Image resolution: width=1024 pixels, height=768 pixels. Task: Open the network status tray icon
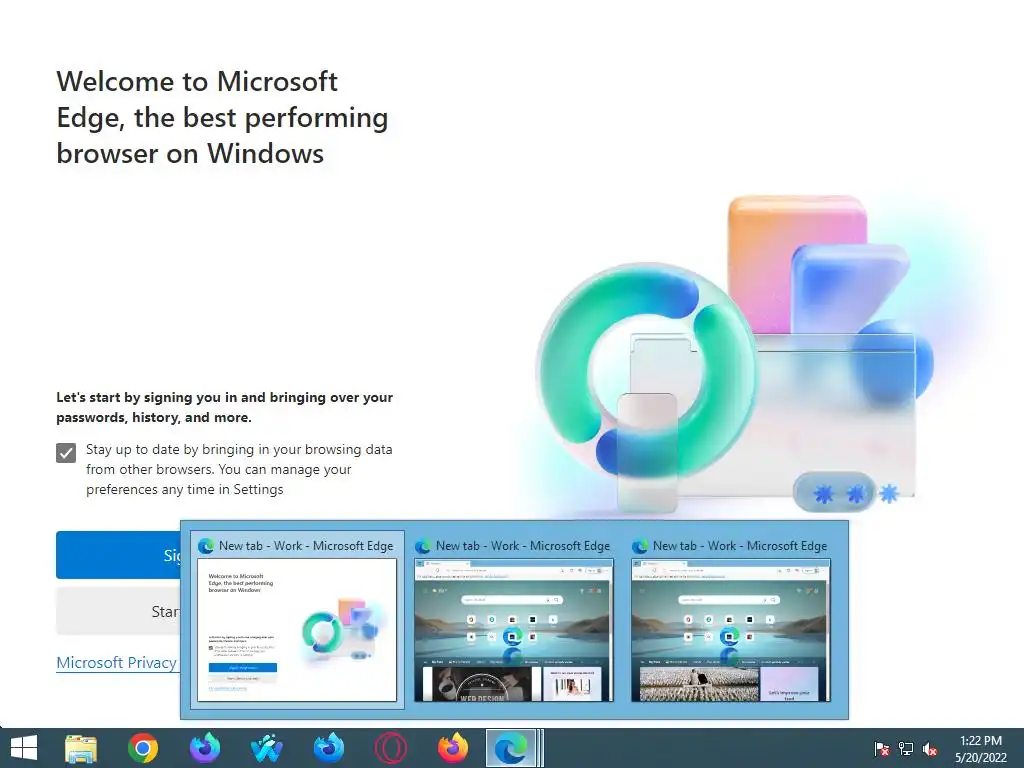(x=906, y=749)
